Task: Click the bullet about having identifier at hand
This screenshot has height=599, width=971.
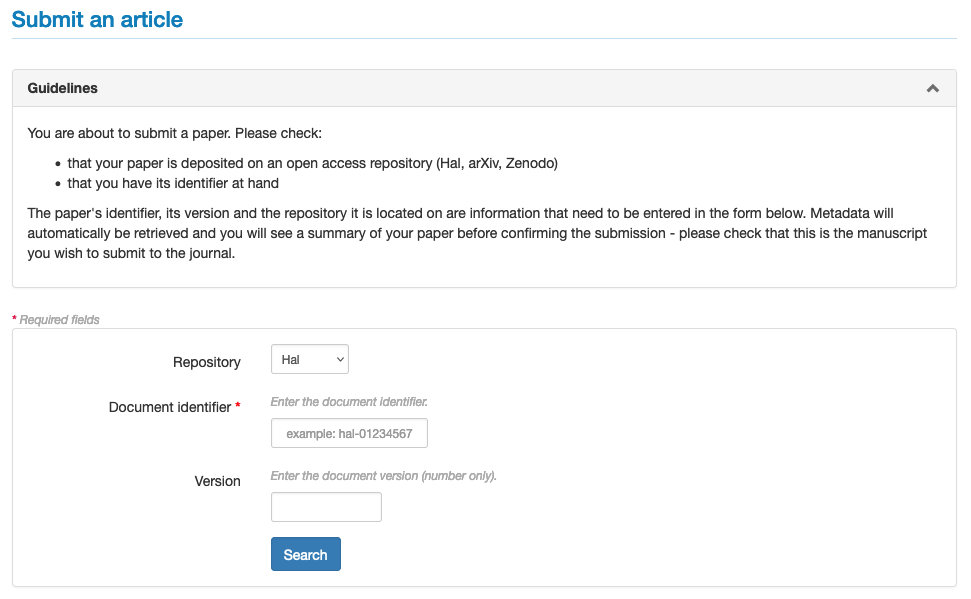Action: tap(173, 183)
